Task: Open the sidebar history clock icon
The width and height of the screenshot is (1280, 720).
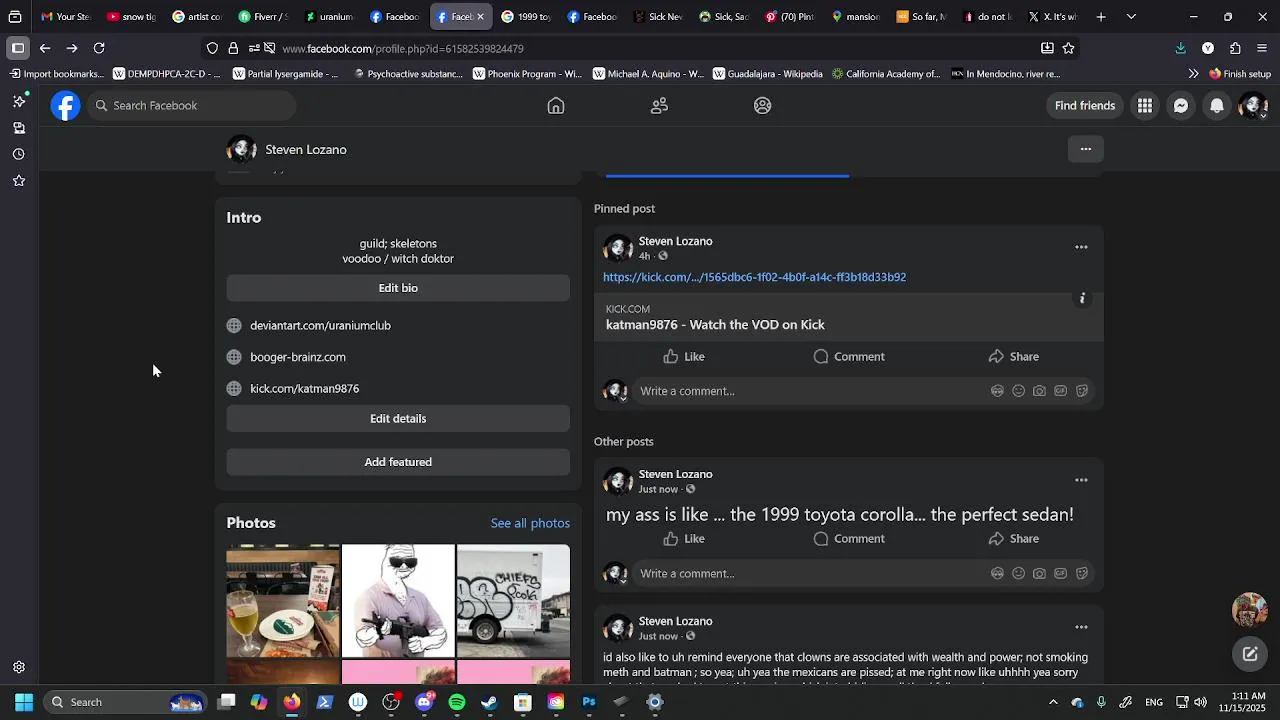Action: pyautogui.click(x=18, y=154)
